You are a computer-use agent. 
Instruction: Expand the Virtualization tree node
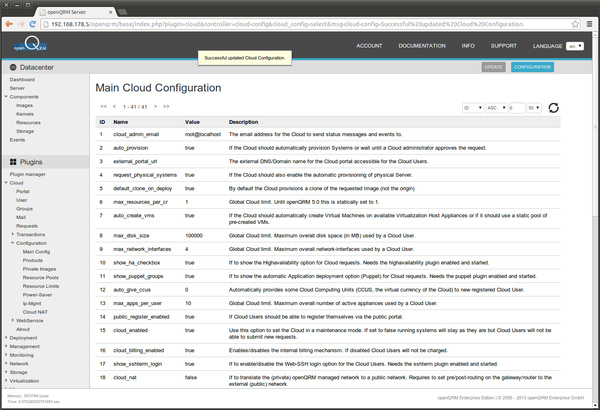pos(6,381)
